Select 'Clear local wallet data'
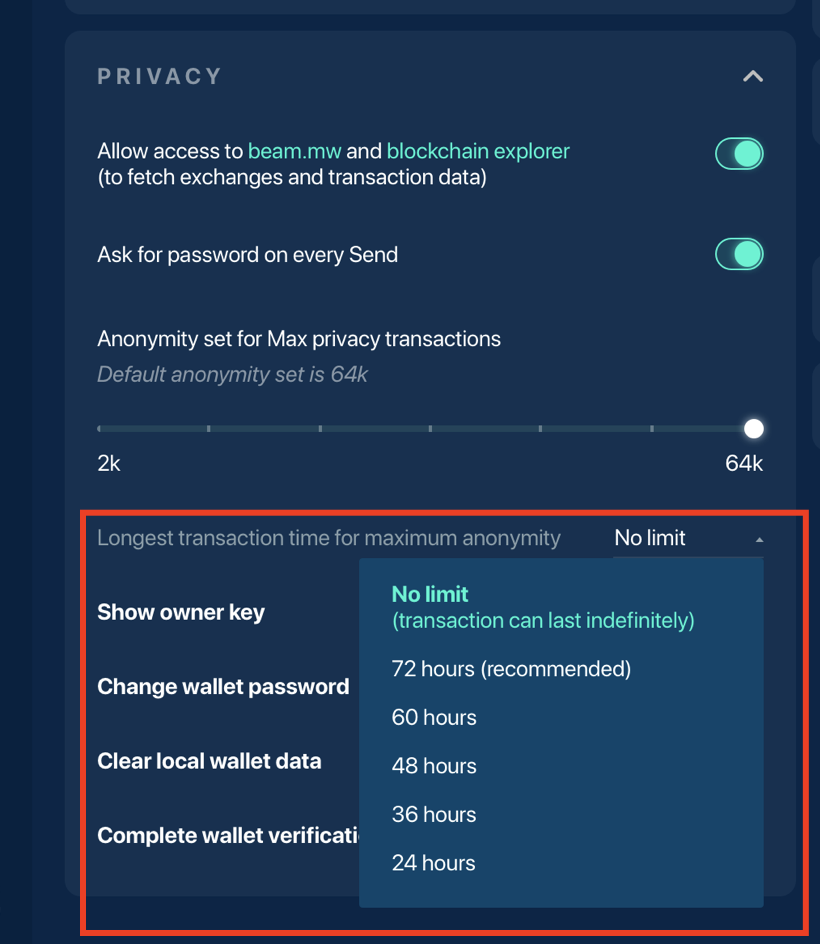The width and height of the screenshot is (820, 944). pyautogui.click(x=209, y=761)
